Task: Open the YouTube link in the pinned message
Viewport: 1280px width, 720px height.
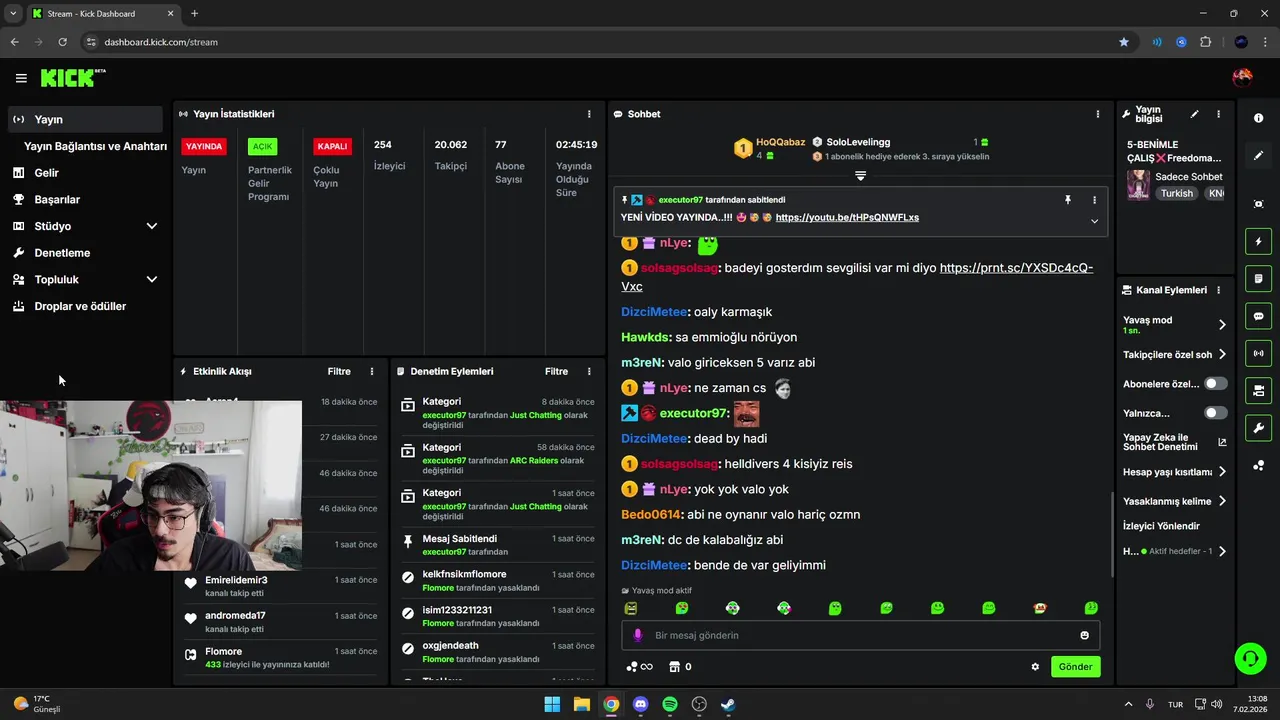Action: click(x=847, y=217)
